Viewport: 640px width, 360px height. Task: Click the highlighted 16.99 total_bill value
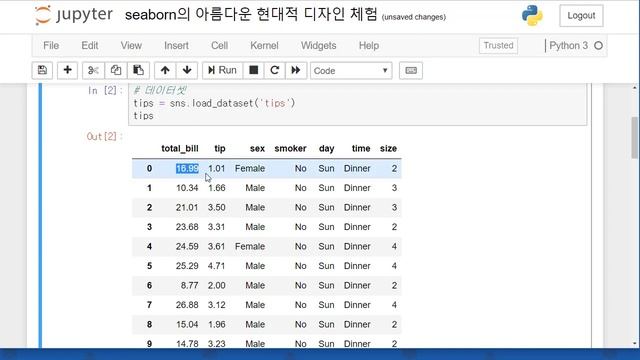[187, 168]
